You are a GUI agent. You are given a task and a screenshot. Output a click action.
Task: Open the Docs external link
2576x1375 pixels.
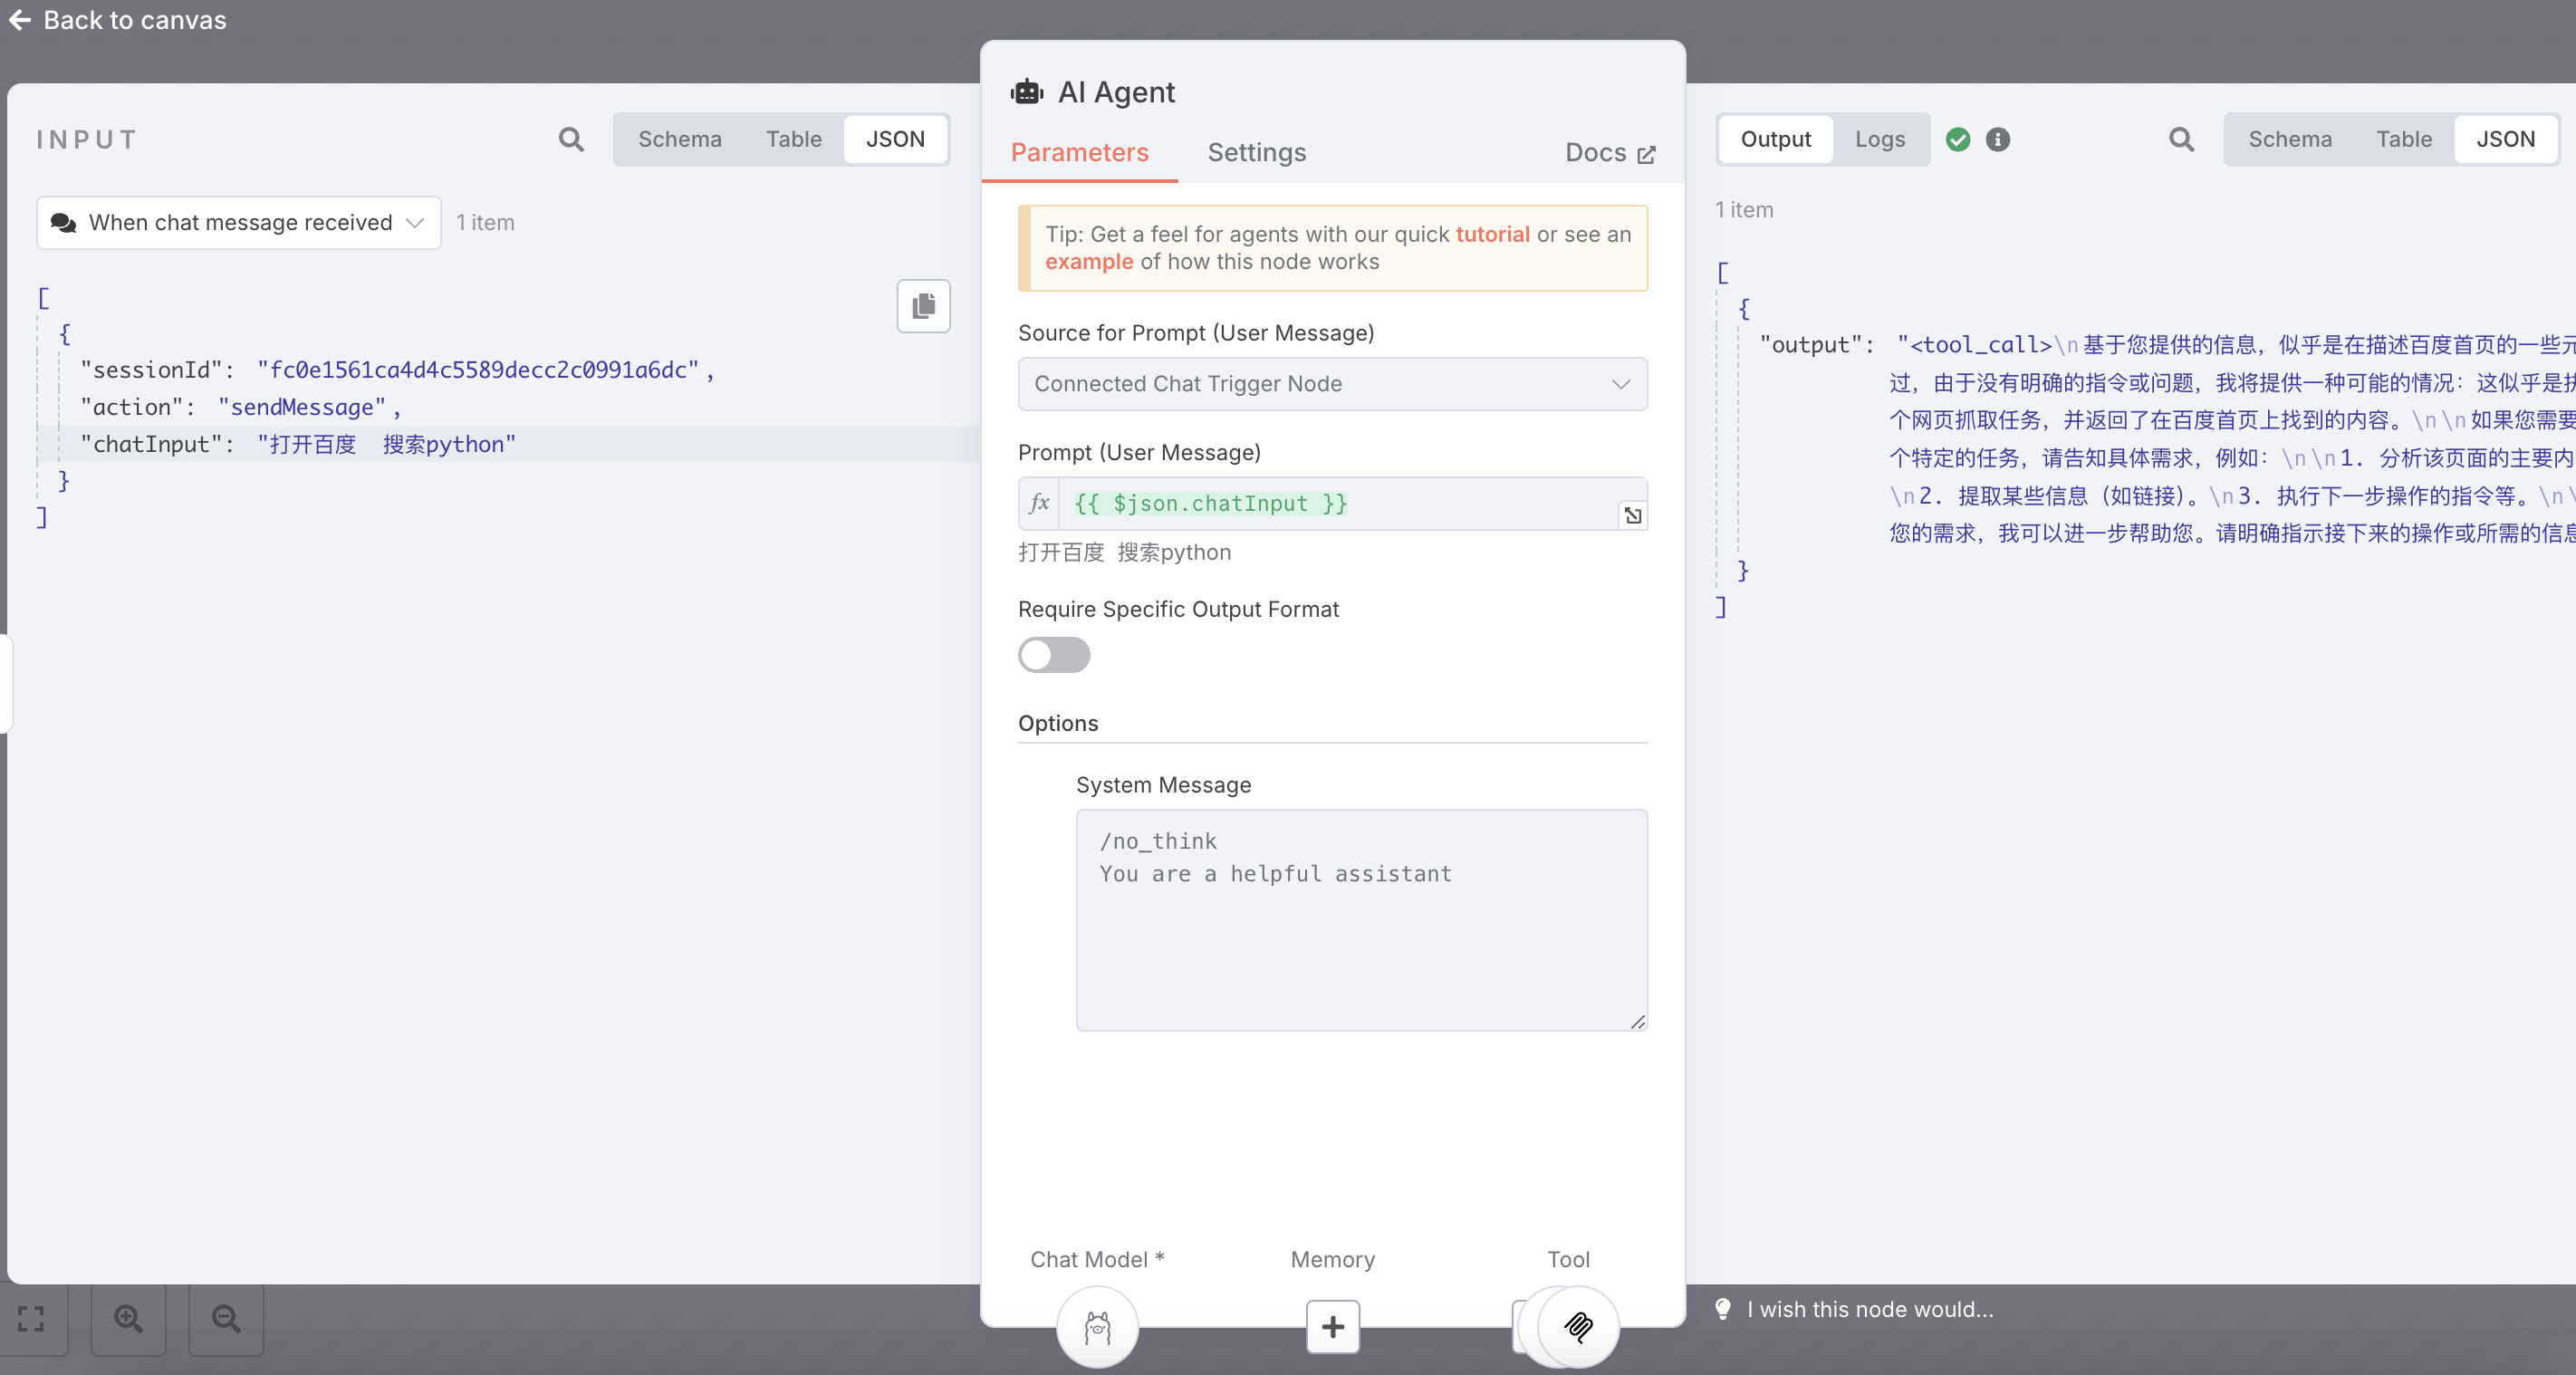point(1609,152)
